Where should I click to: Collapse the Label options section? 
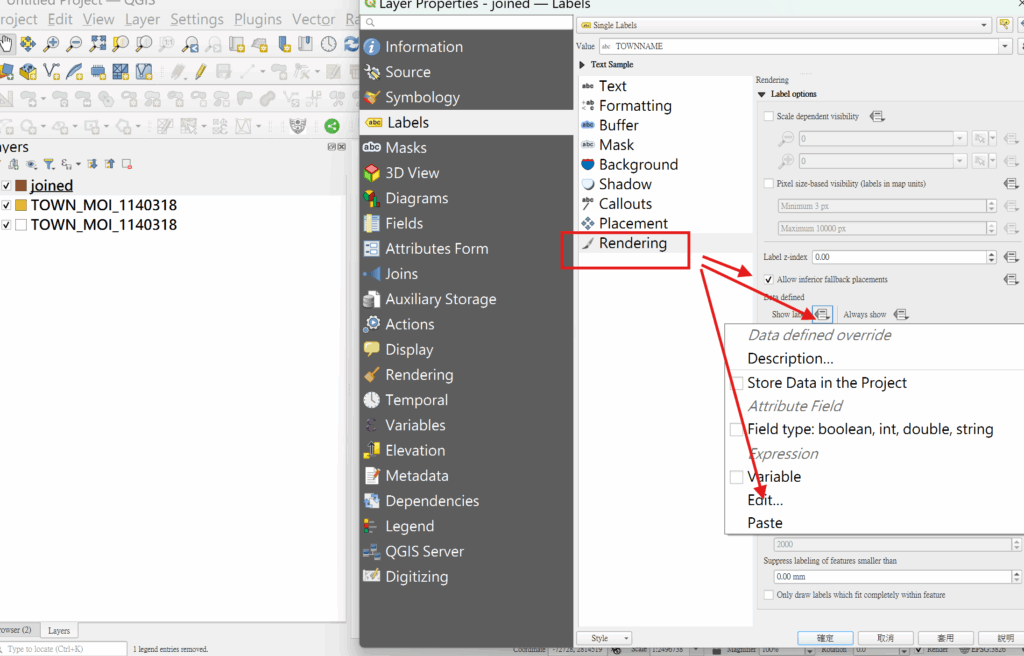761,94
